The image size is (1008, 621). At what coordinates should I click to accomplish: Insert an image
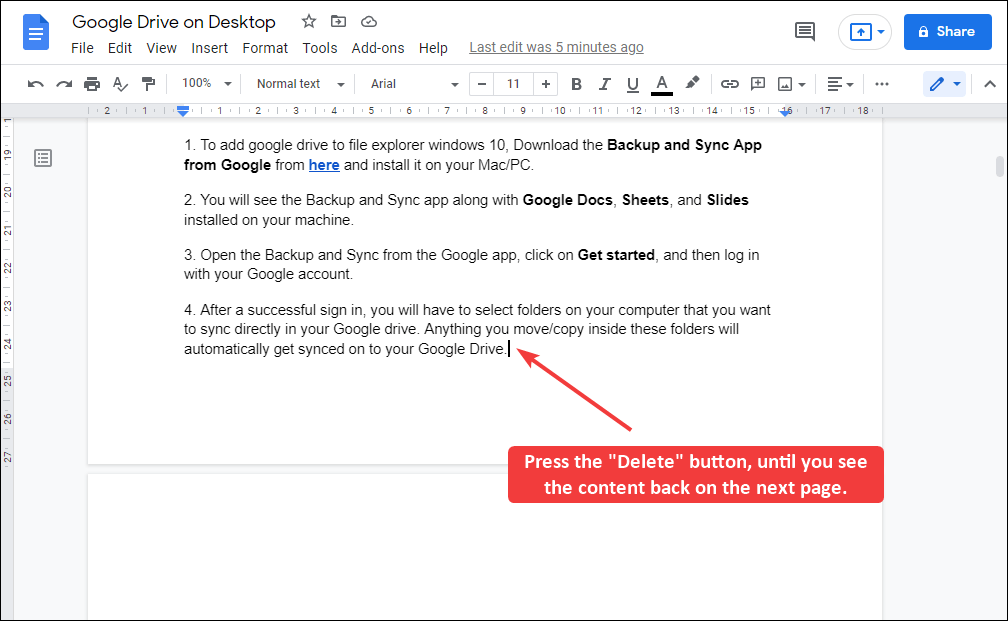point(786,83)
